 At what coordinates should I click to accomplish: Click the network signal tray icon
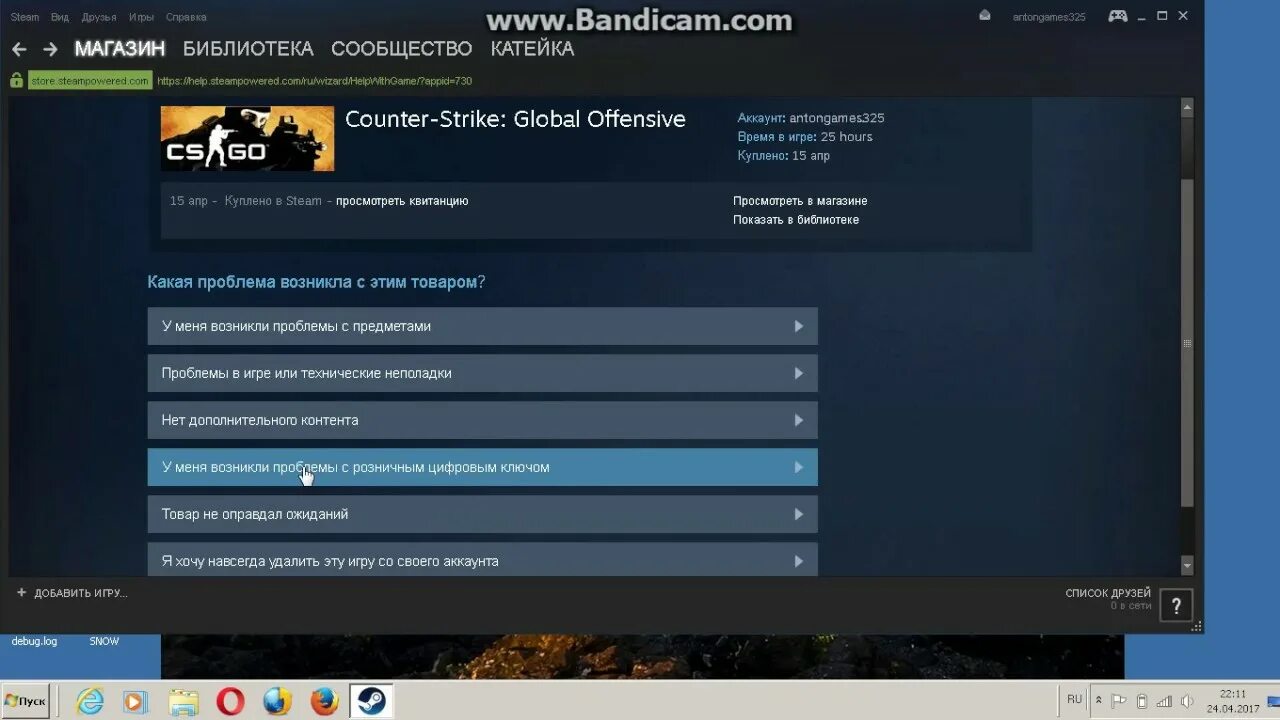point(1164,701)
